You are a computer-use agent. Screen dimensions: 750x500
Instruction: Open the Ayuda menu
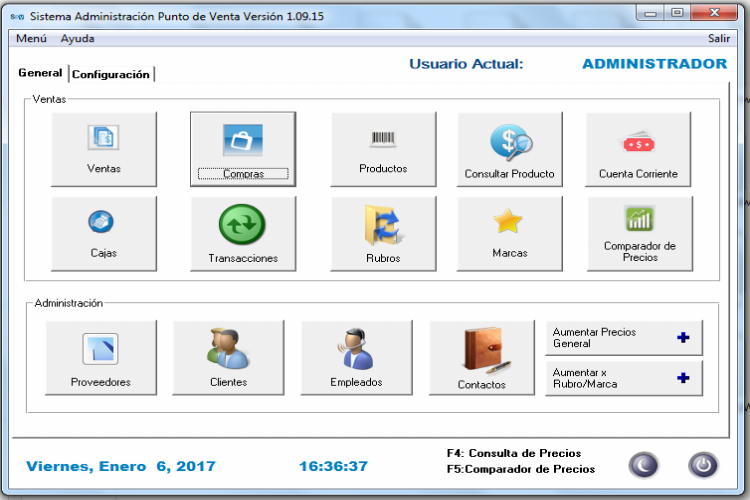point(77,38)
